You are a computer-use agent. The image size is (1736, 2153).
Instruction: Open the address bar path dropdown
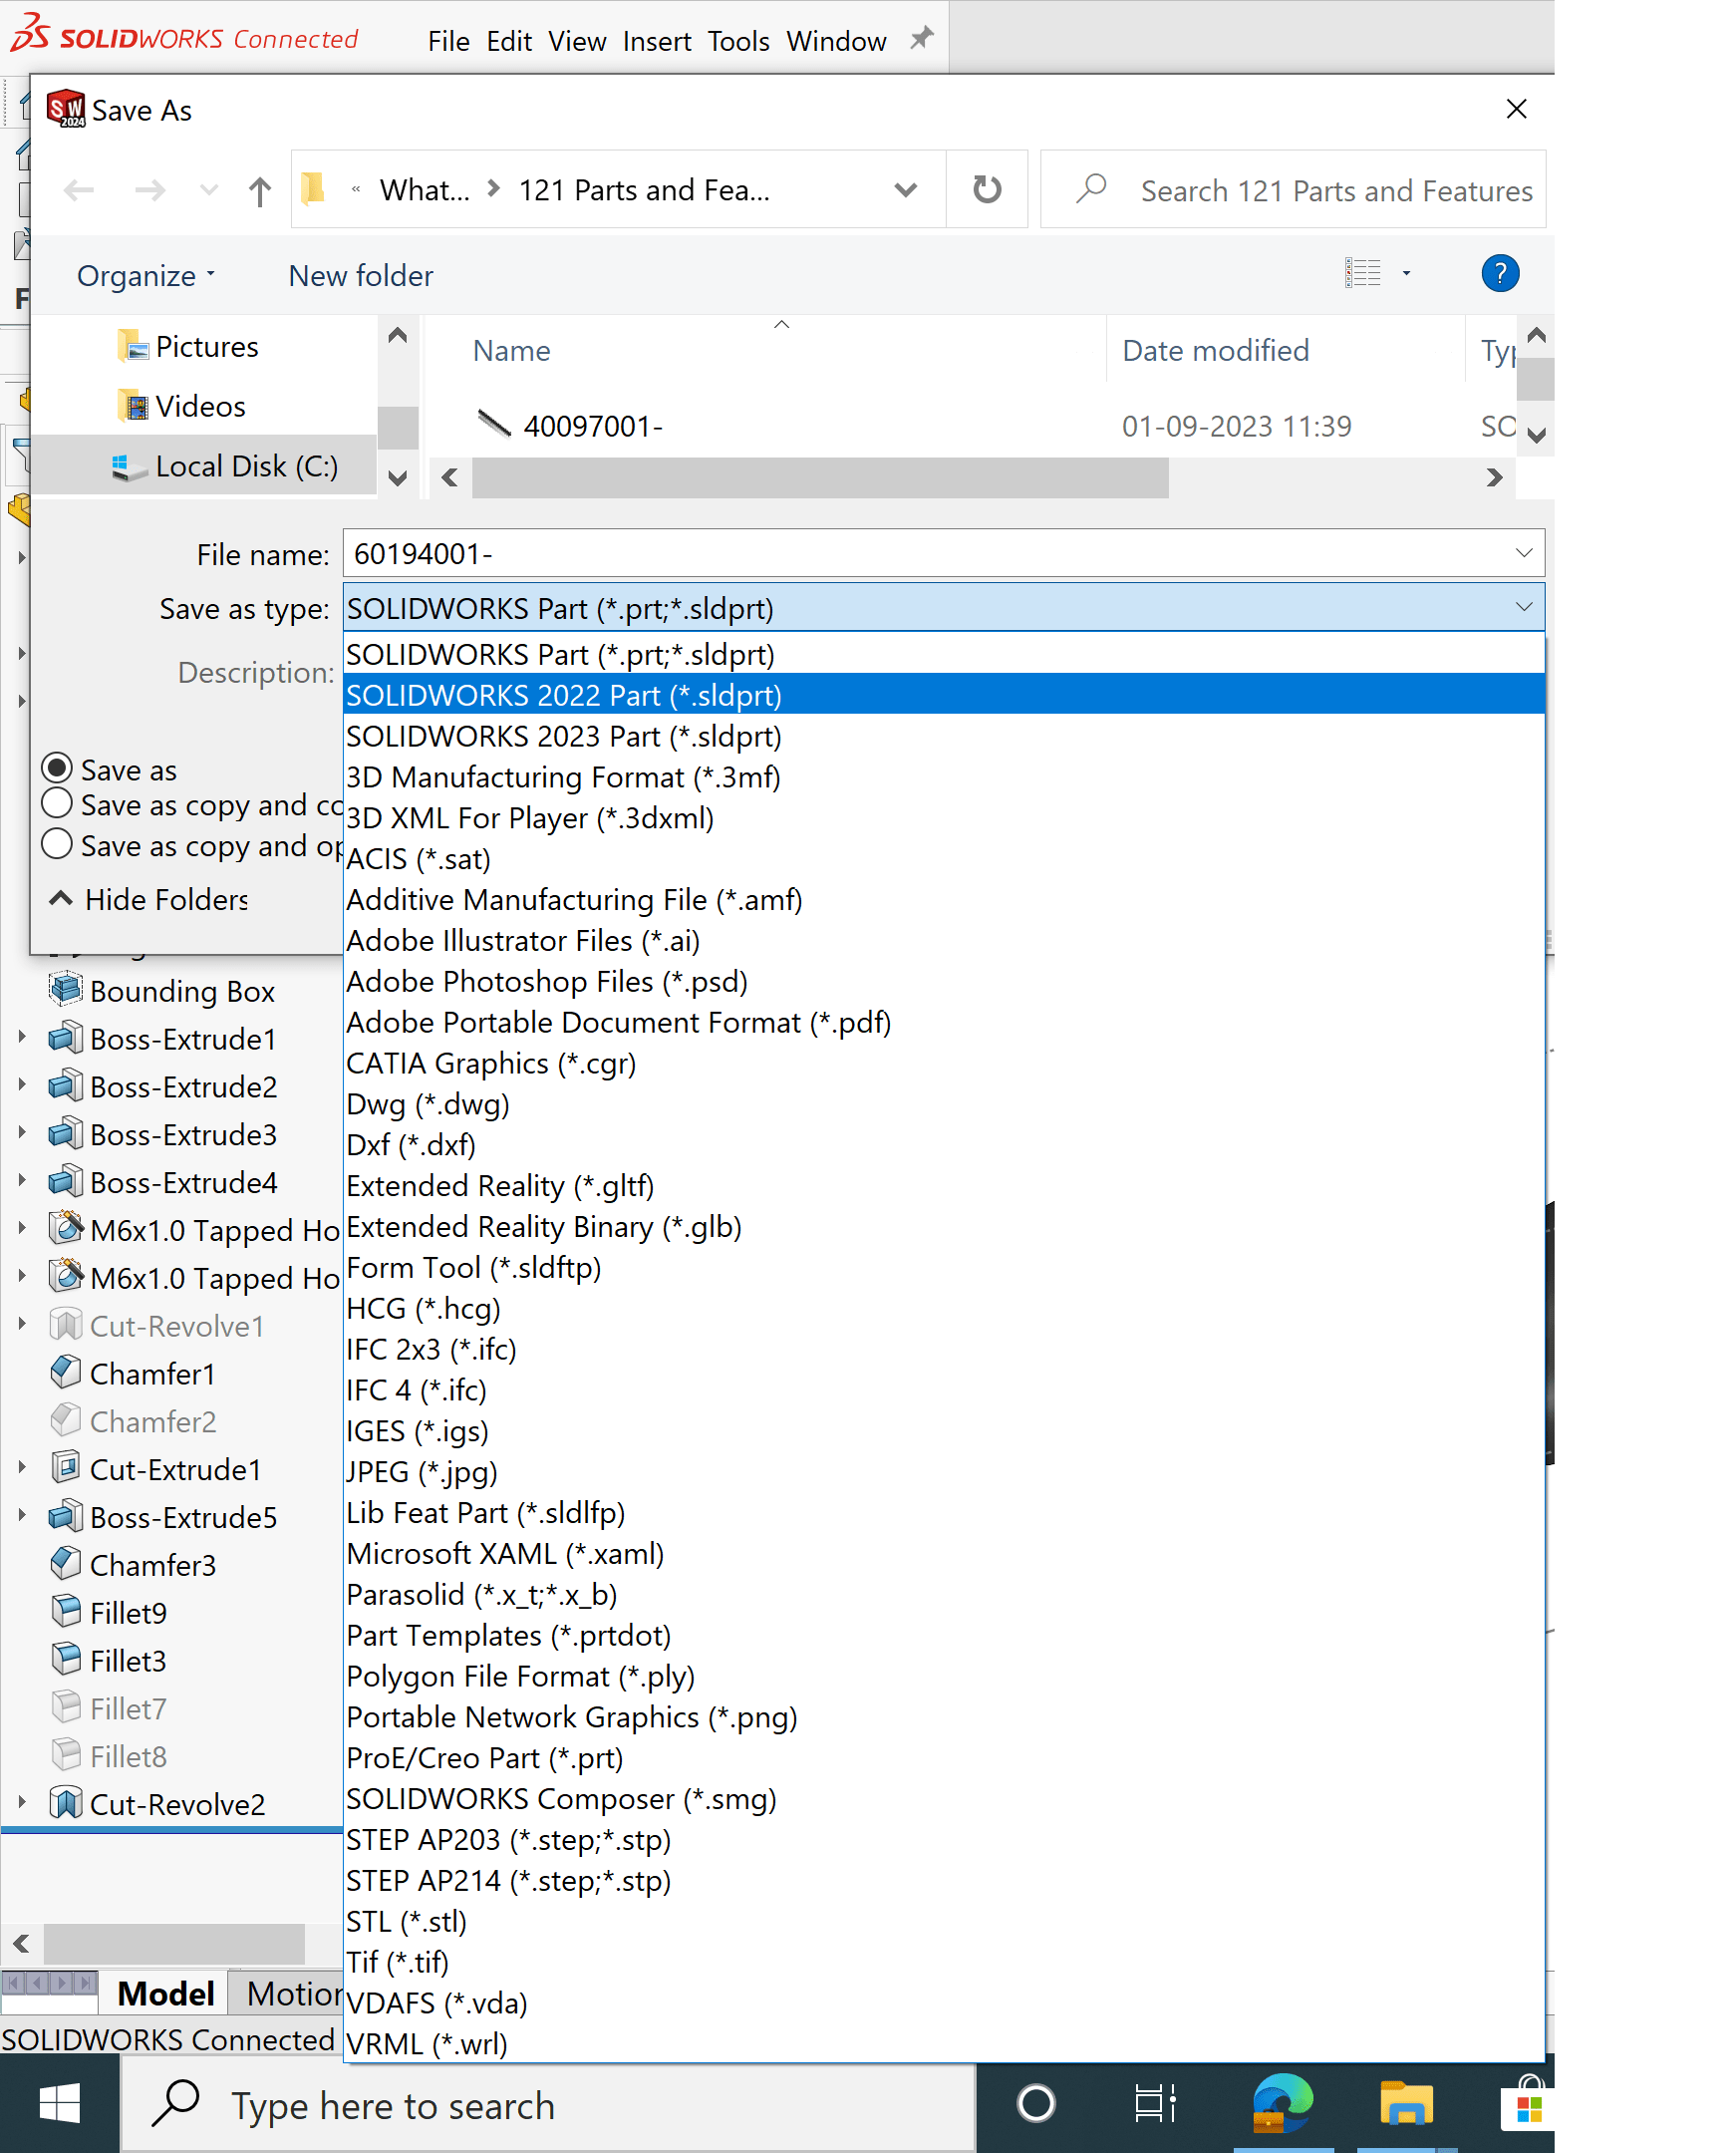[x=905, y=190]
